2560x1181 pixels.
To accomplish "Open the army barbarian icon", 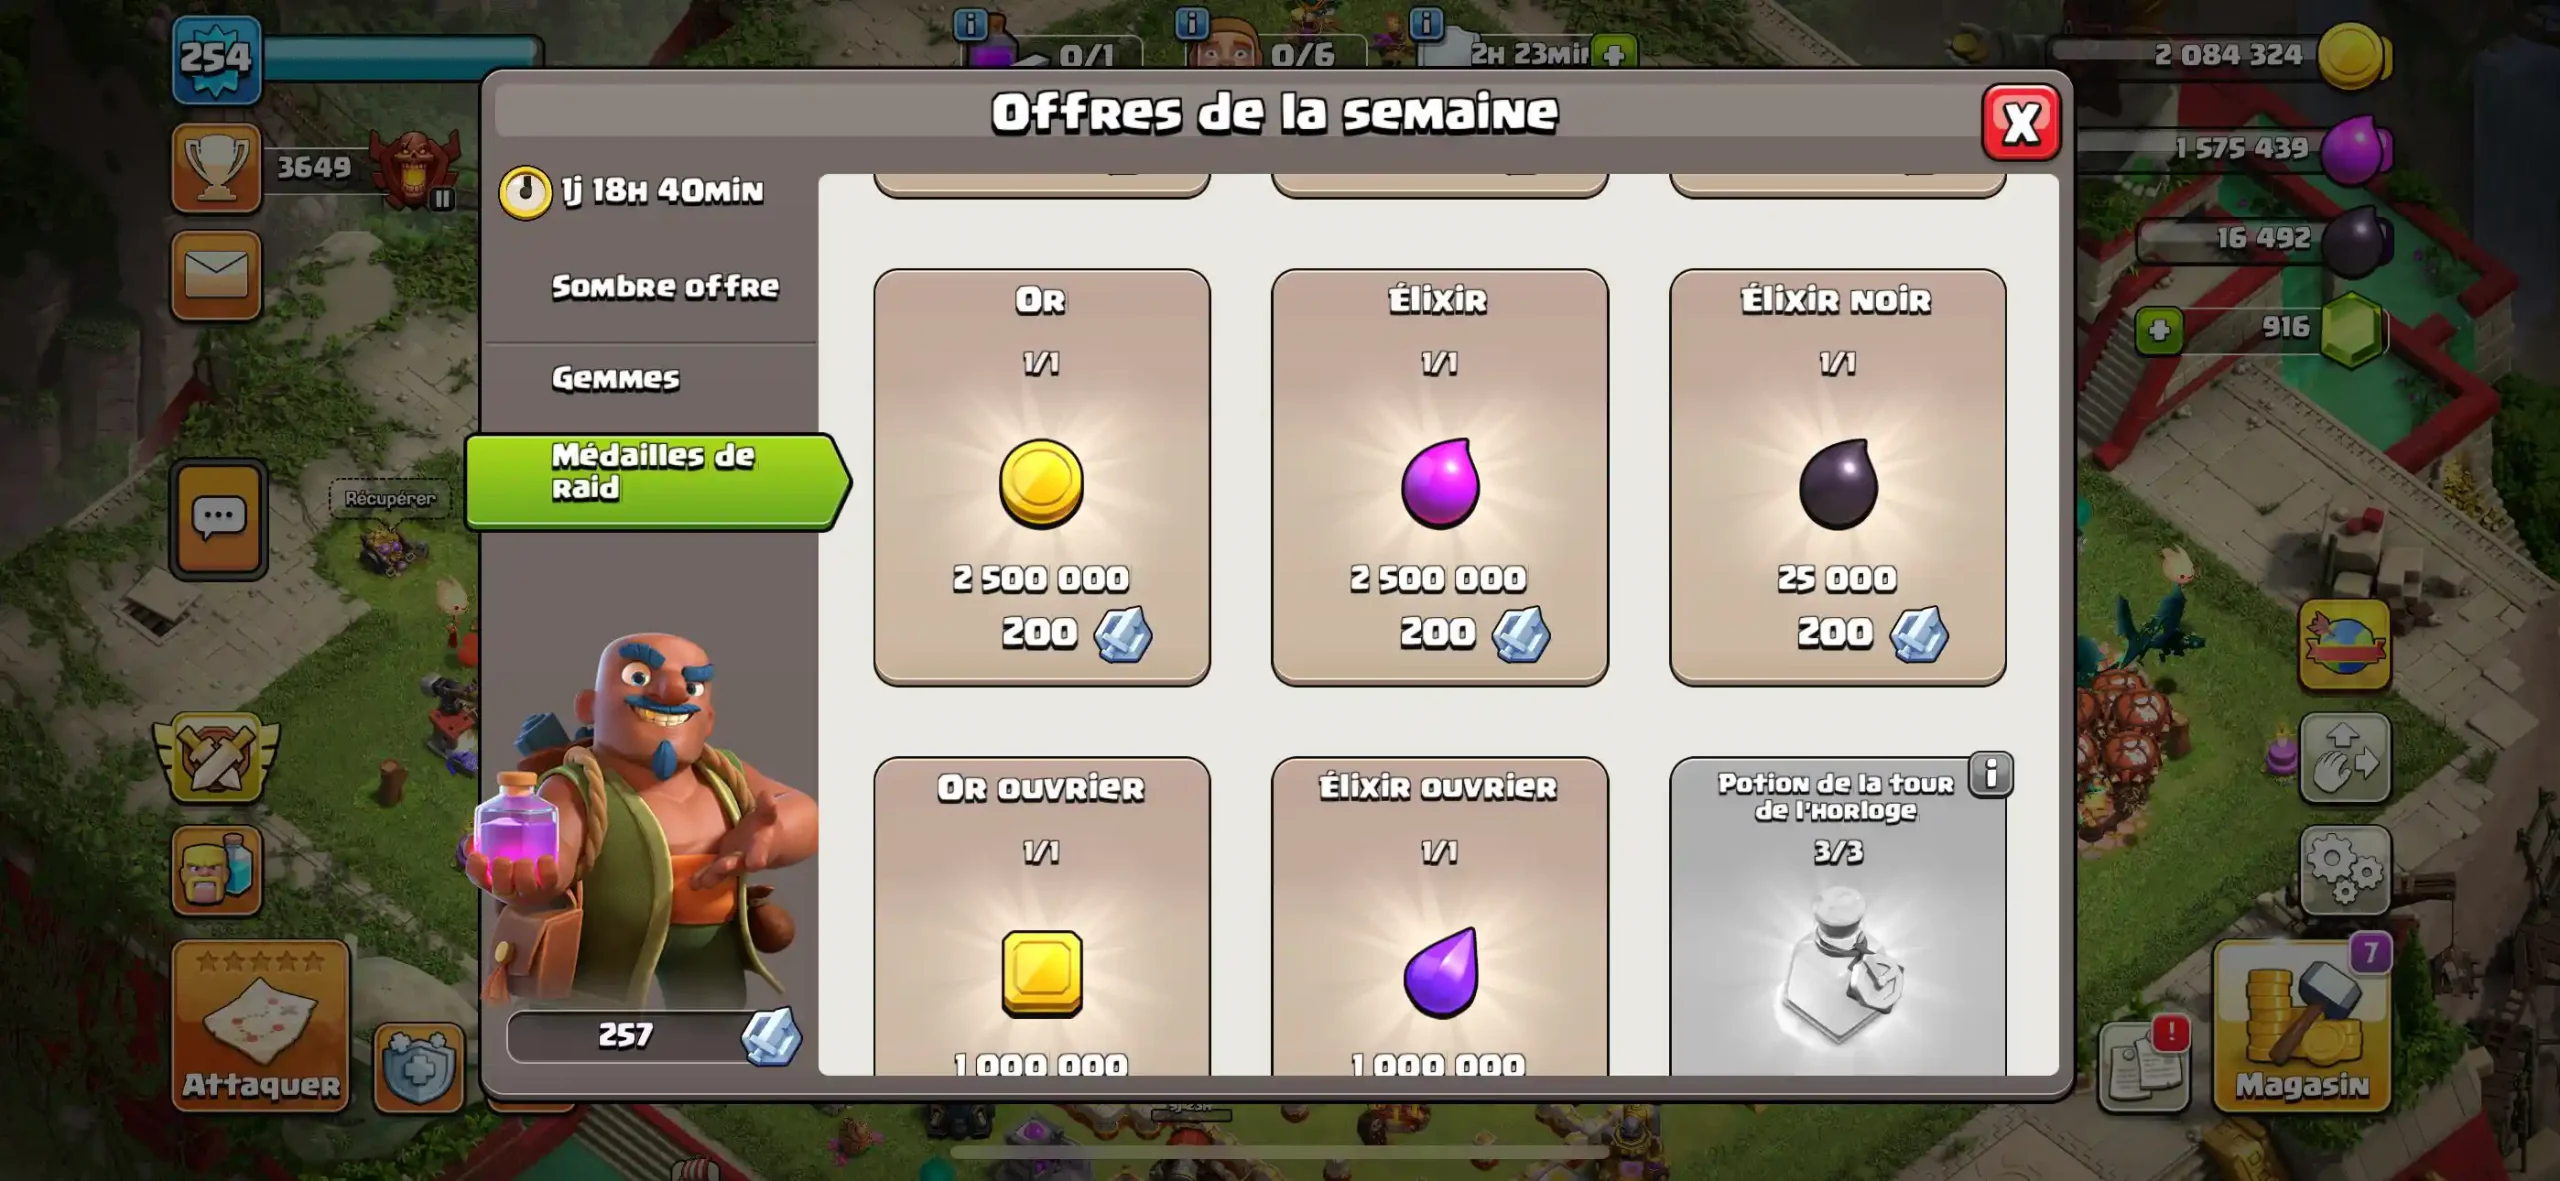I will click(216, 870).
